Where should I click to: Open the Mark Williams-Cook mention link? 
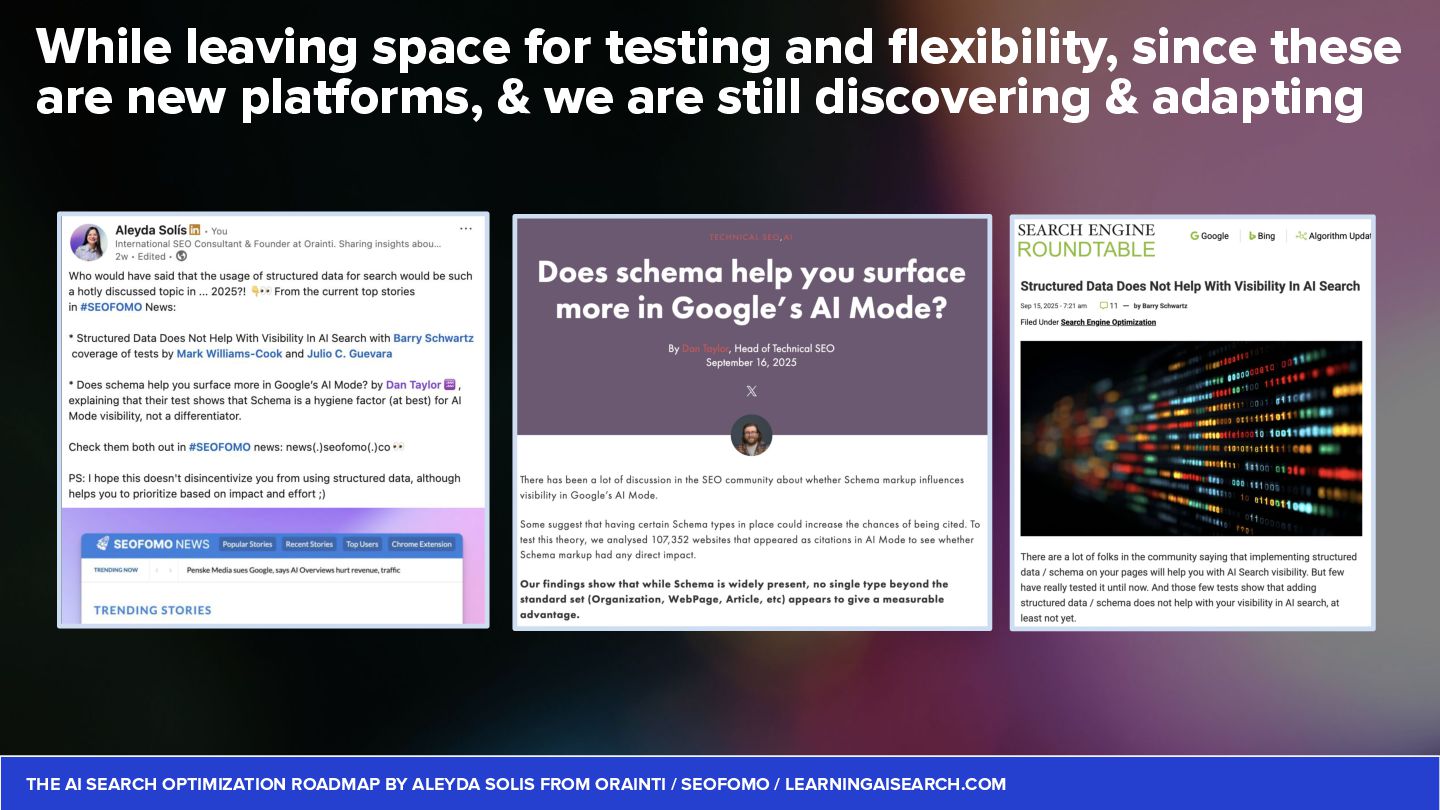pyautogui.click(x=230, y=354)
